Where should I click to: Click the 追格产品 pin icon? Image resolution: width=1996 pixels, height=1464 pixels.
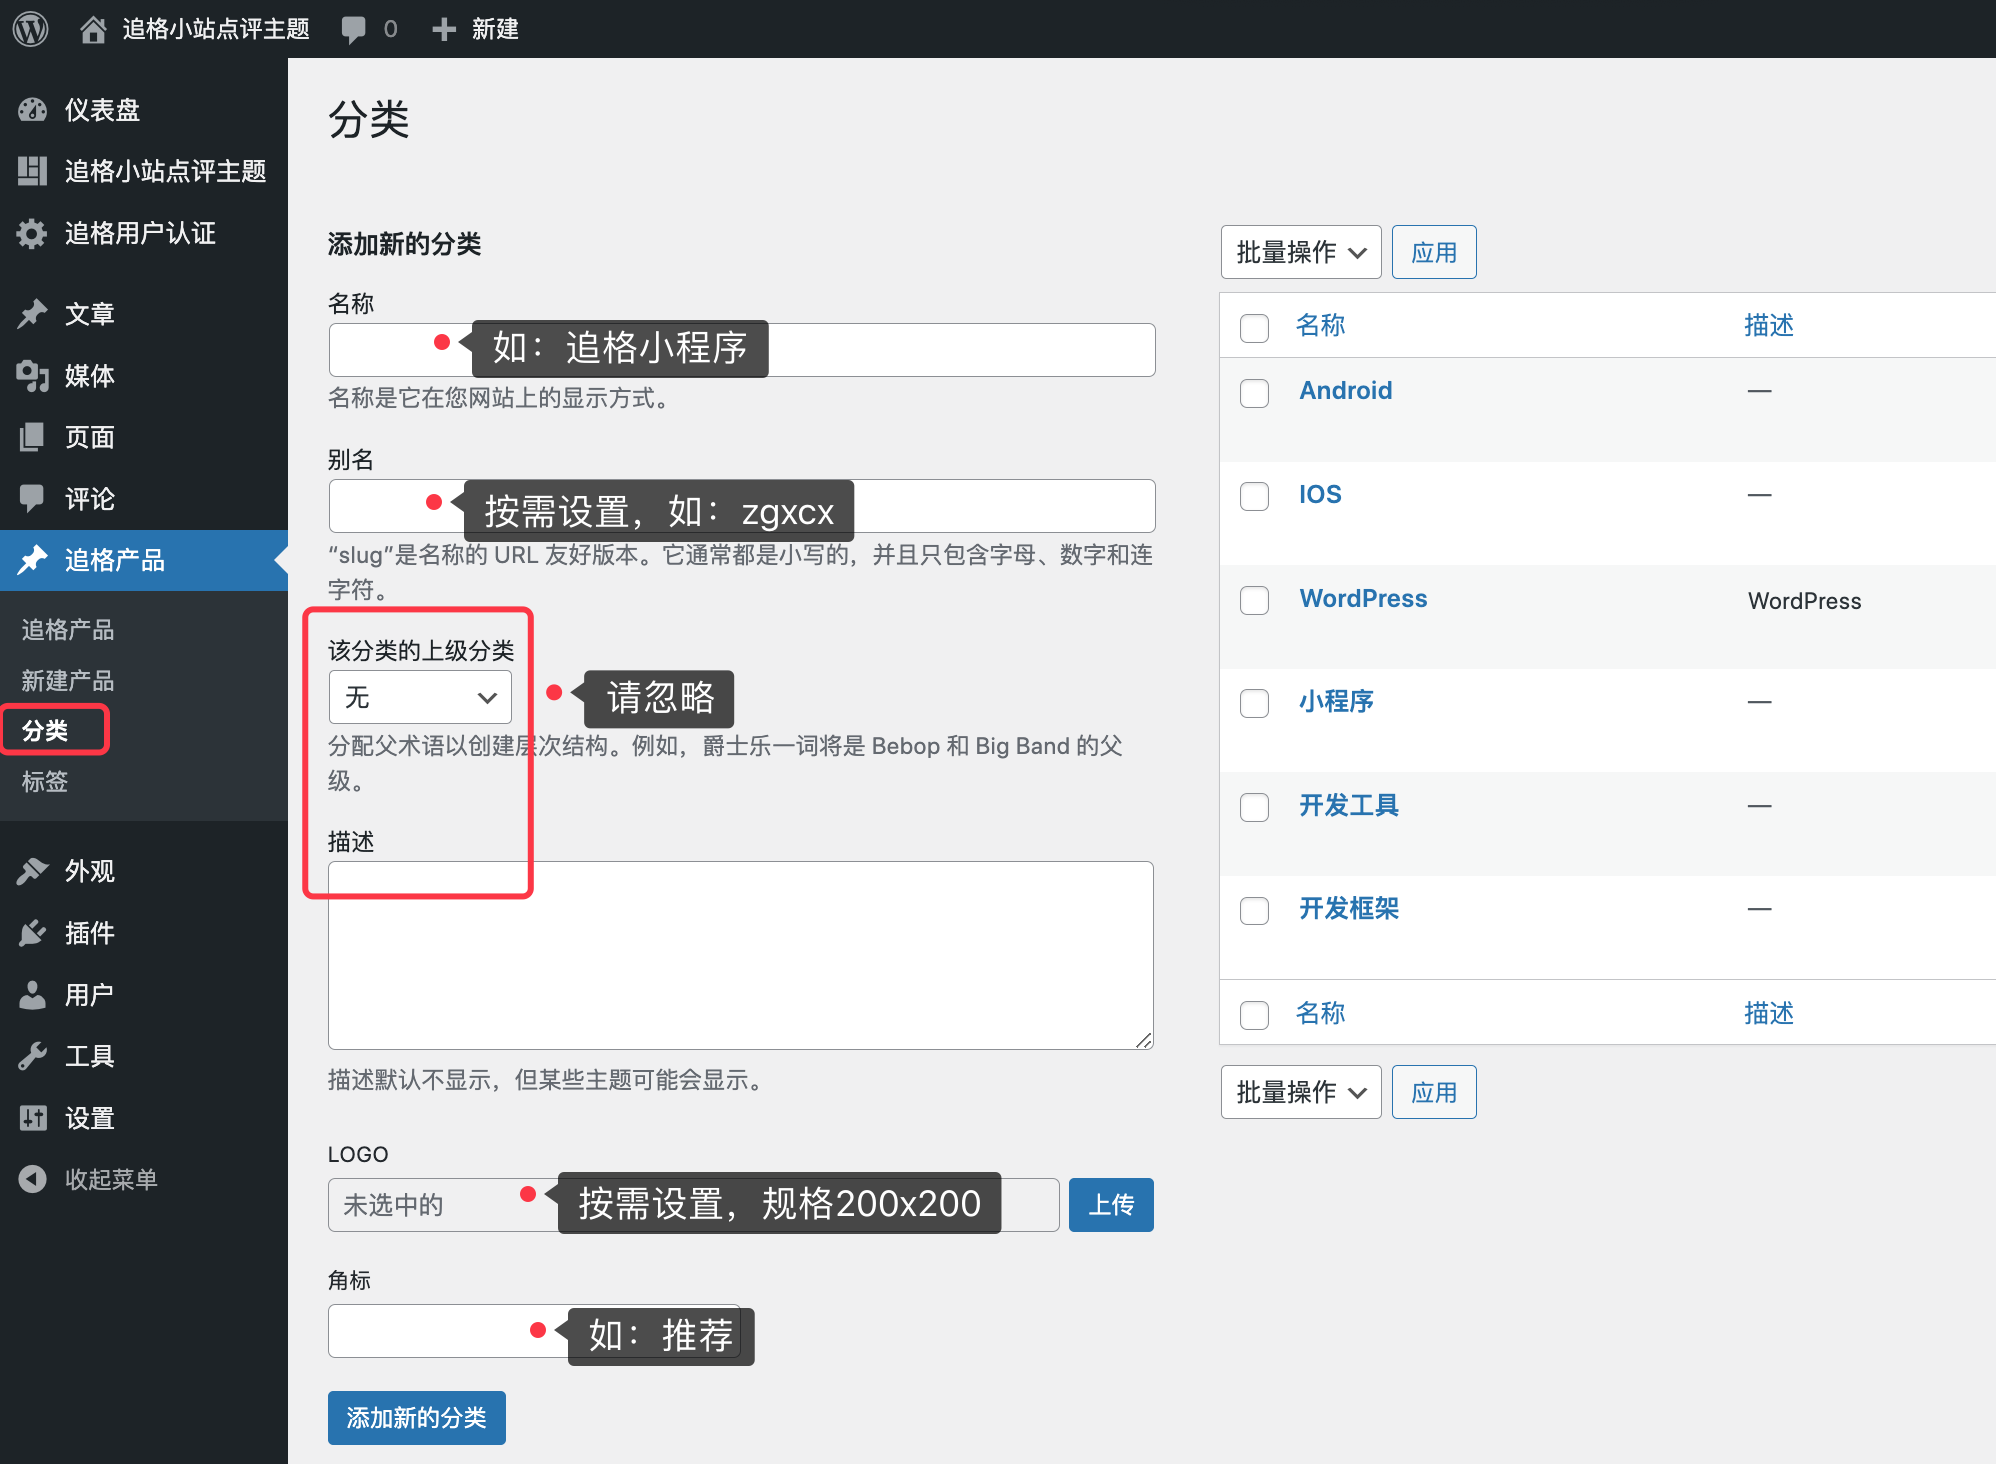coord(32,560)
